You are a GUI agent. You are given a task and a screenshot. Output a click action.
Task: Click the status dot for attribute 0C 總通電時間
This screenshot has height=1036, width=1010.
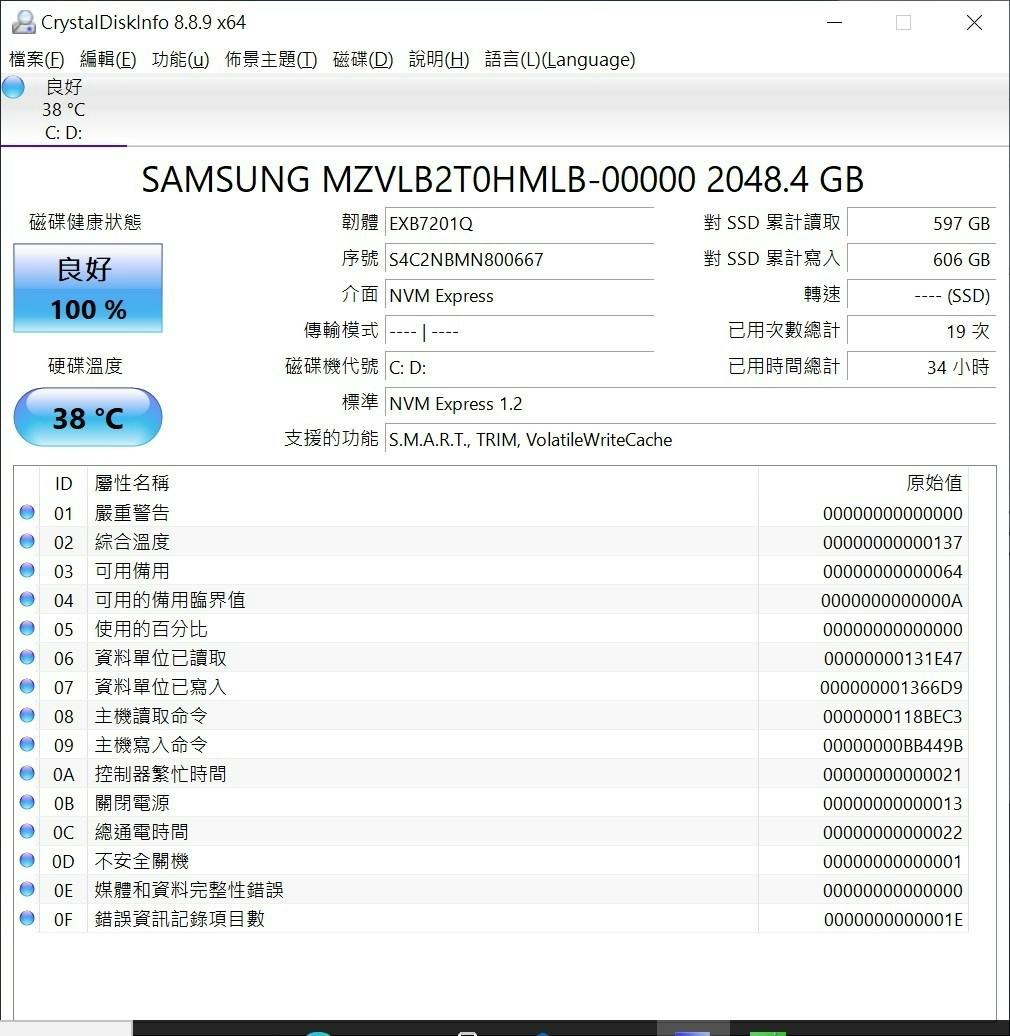click(27, 831)
